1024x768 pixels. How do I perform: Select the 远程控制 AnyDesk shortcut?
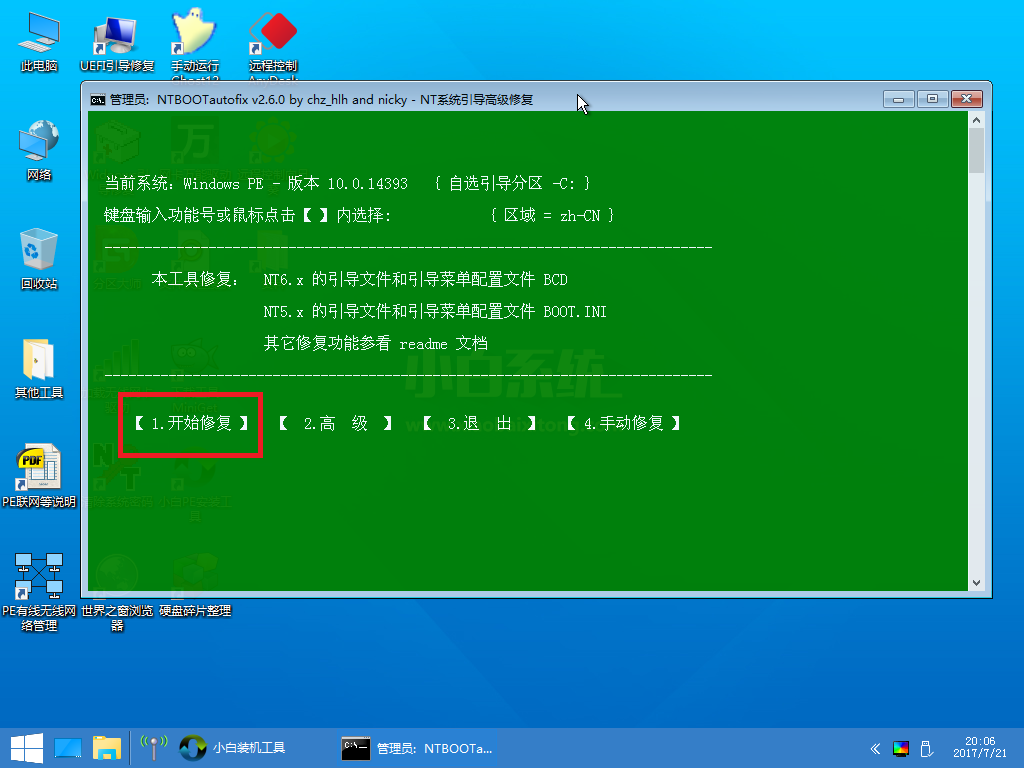tap(273, 43)
